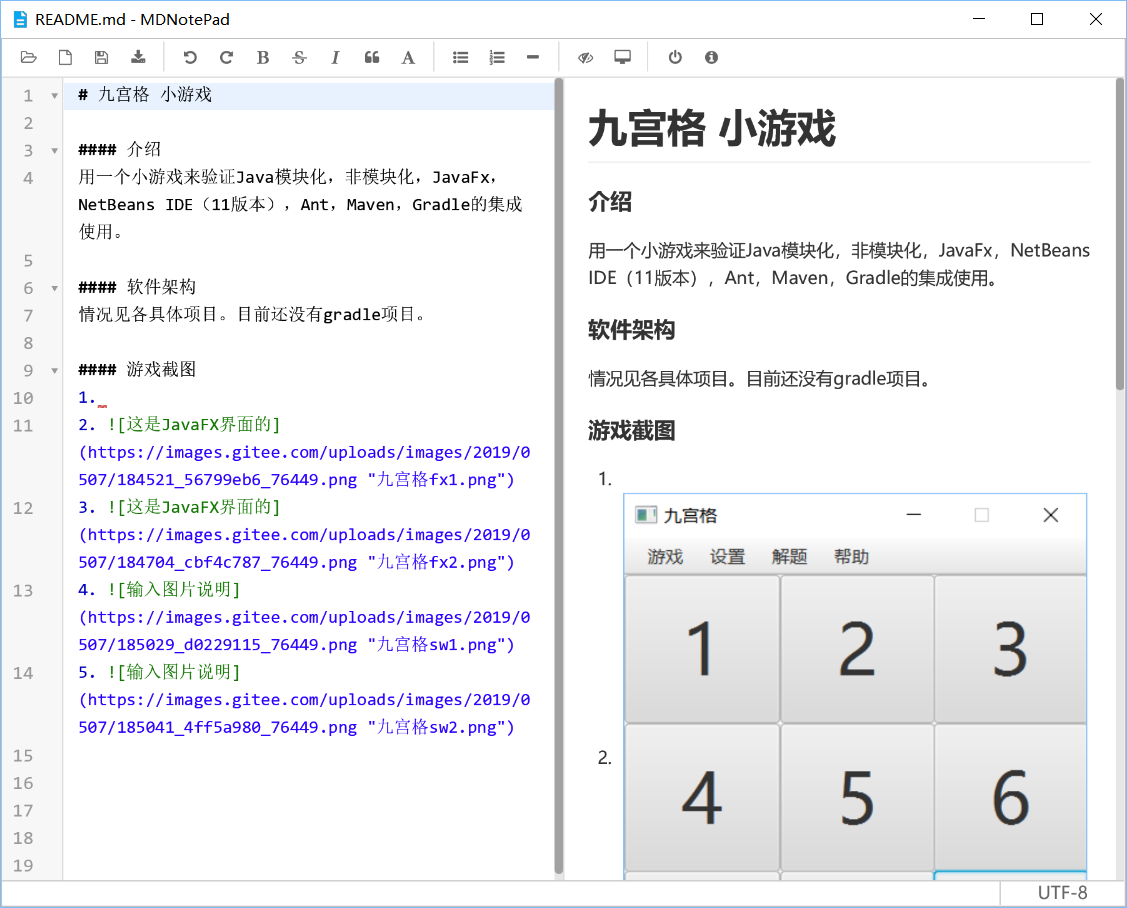Apply bold formatting
1127x908 pixels.
263,58
